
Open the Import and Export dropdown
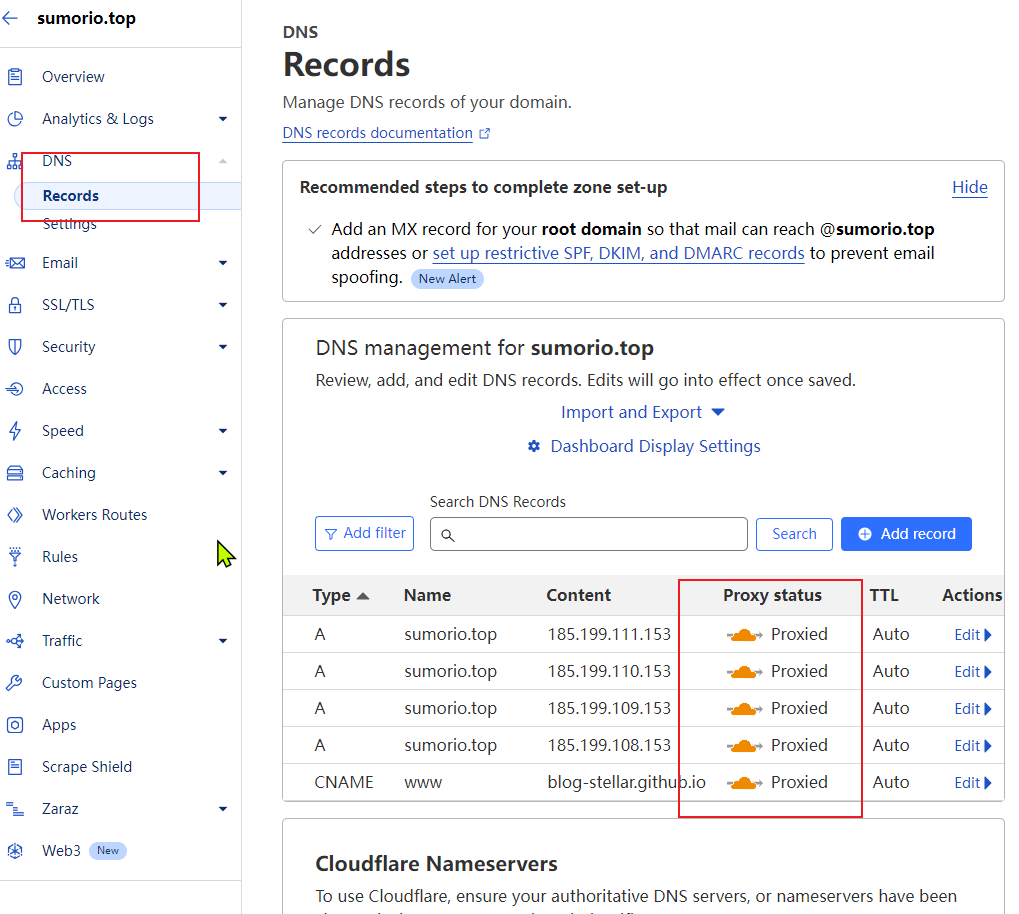point(642,412)
